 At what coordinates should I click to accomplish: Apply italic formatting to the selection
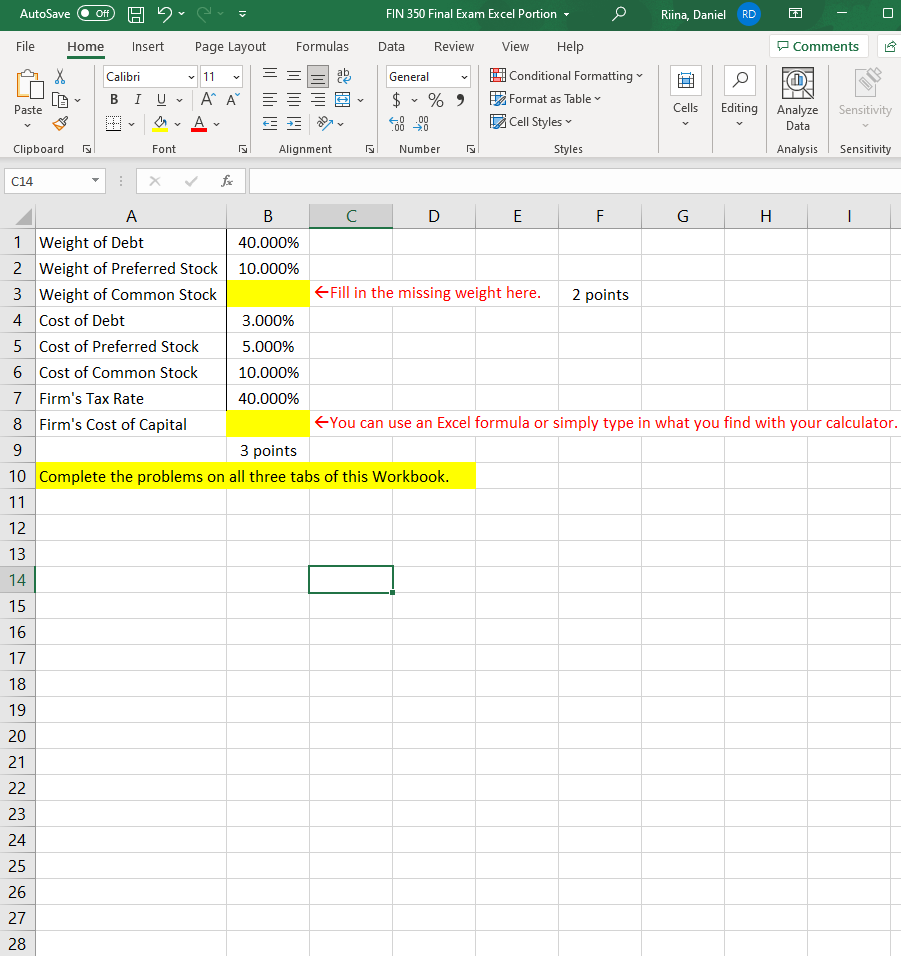(137, 99)
